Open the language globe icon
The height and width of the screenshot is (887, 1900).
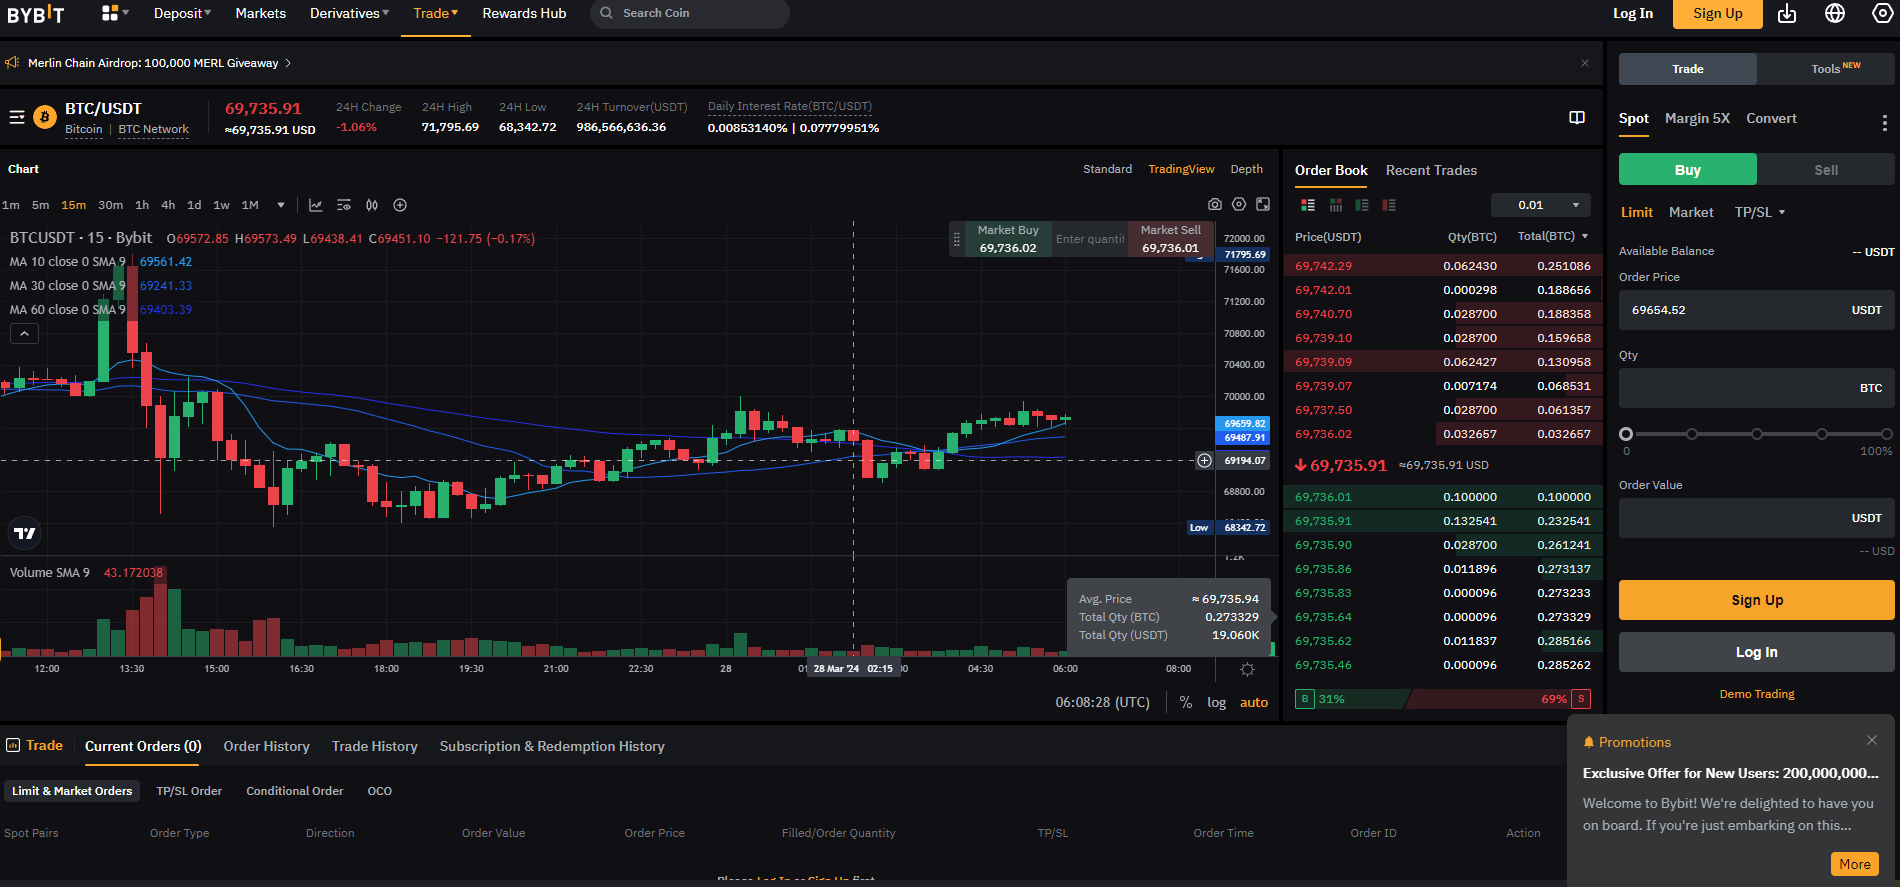(x=1835, y=13)
